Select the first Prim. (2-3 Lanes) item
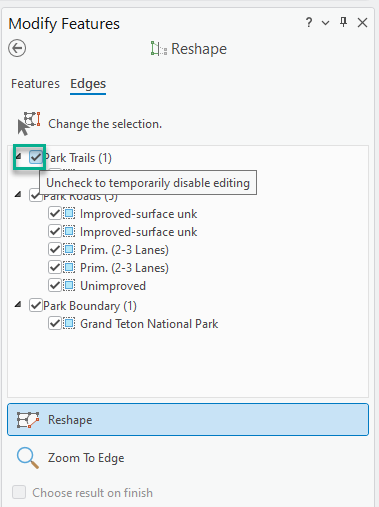 pos(124,250)
